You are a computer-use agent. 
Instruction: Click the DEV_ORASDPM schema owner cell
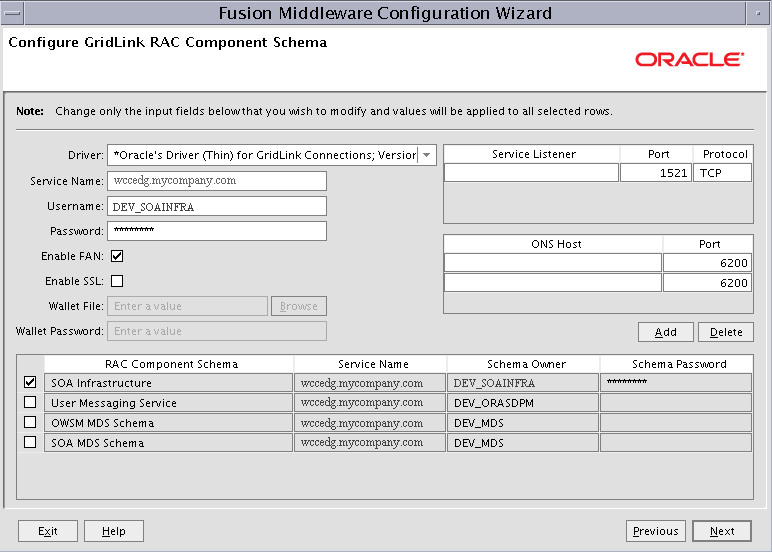click(523, 403)
